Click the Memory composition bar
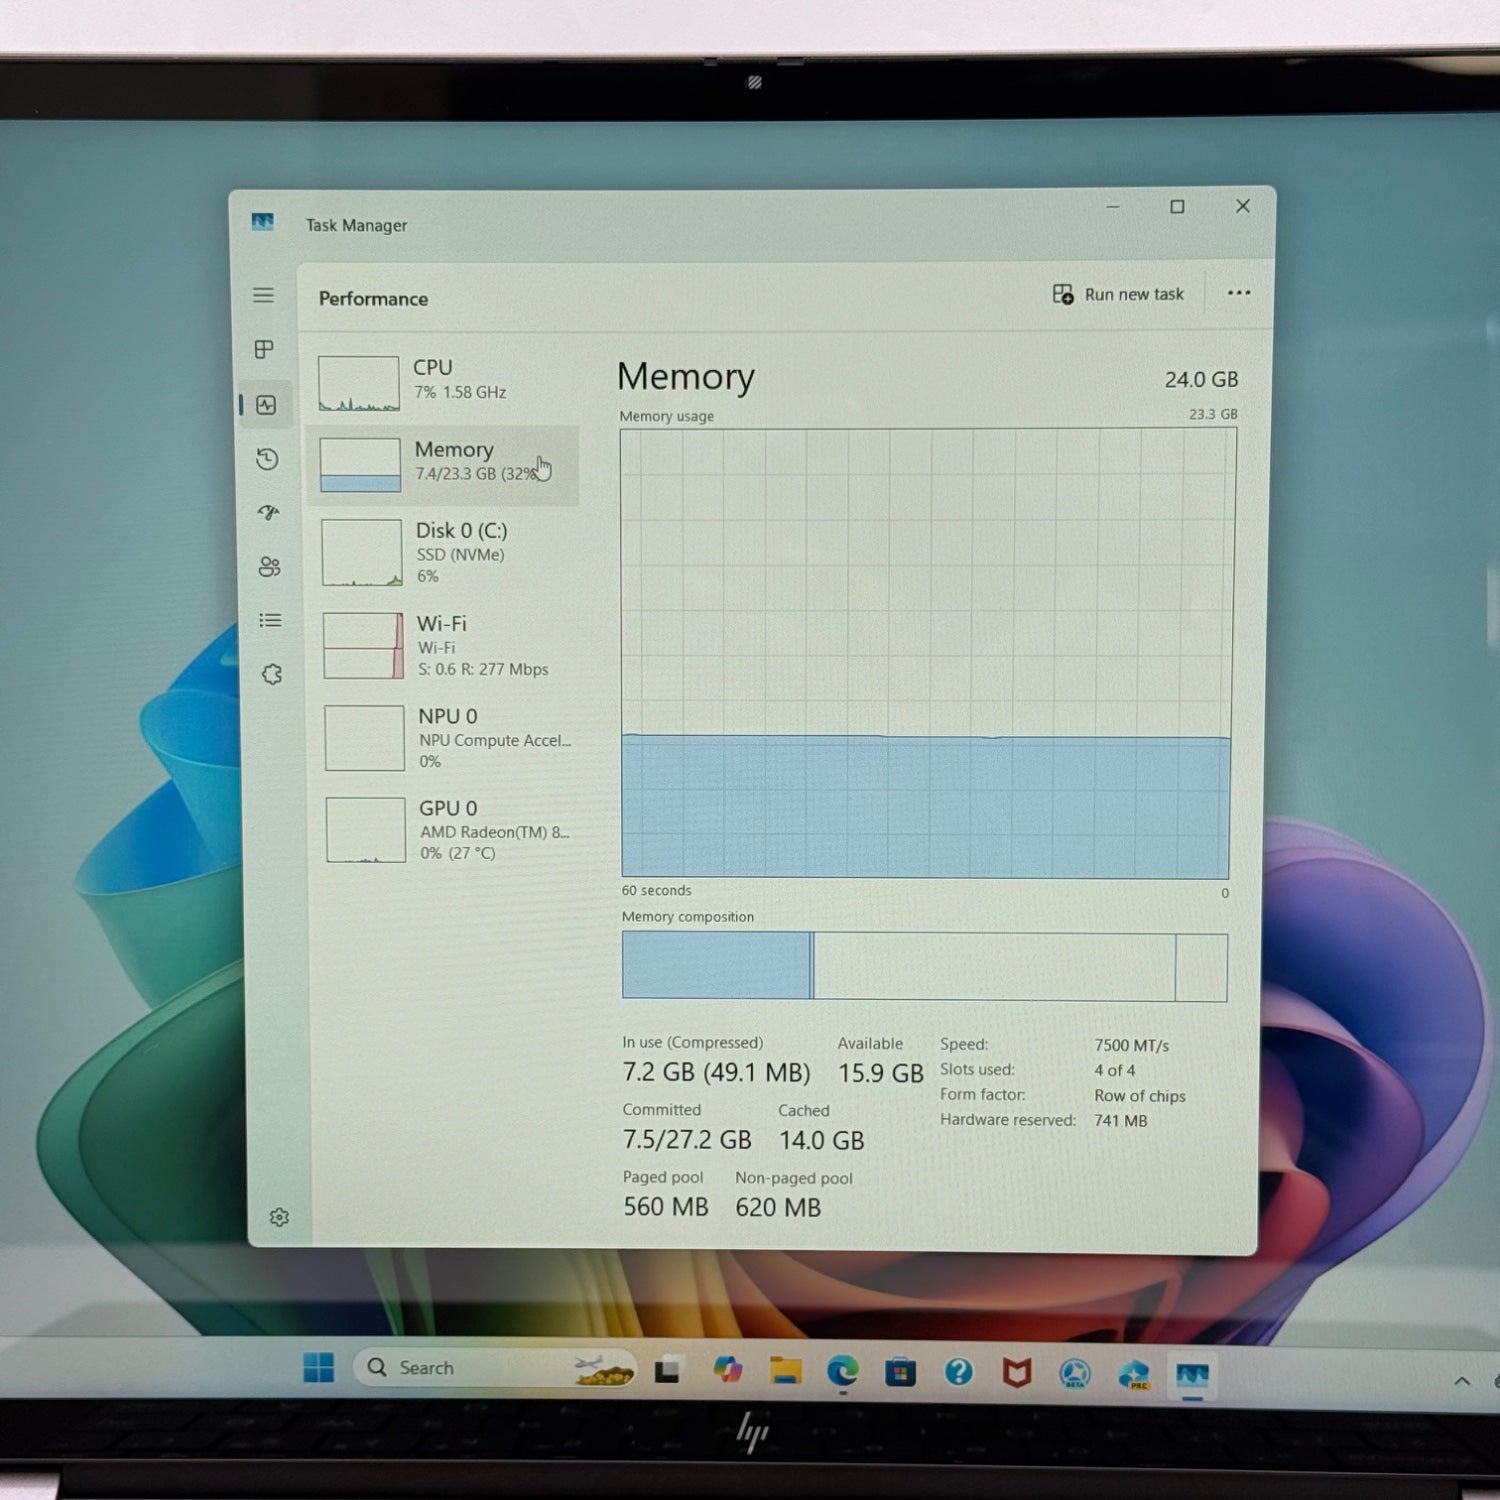 924,967
